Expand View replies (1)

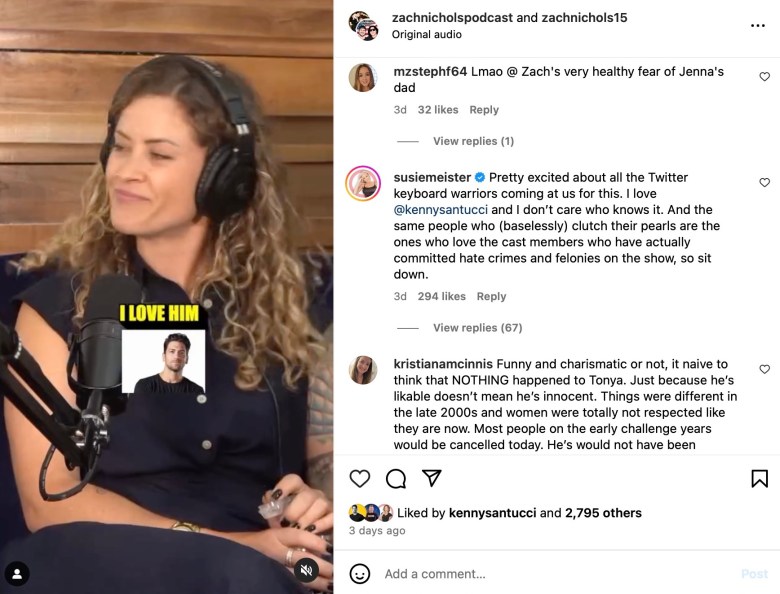473,141
